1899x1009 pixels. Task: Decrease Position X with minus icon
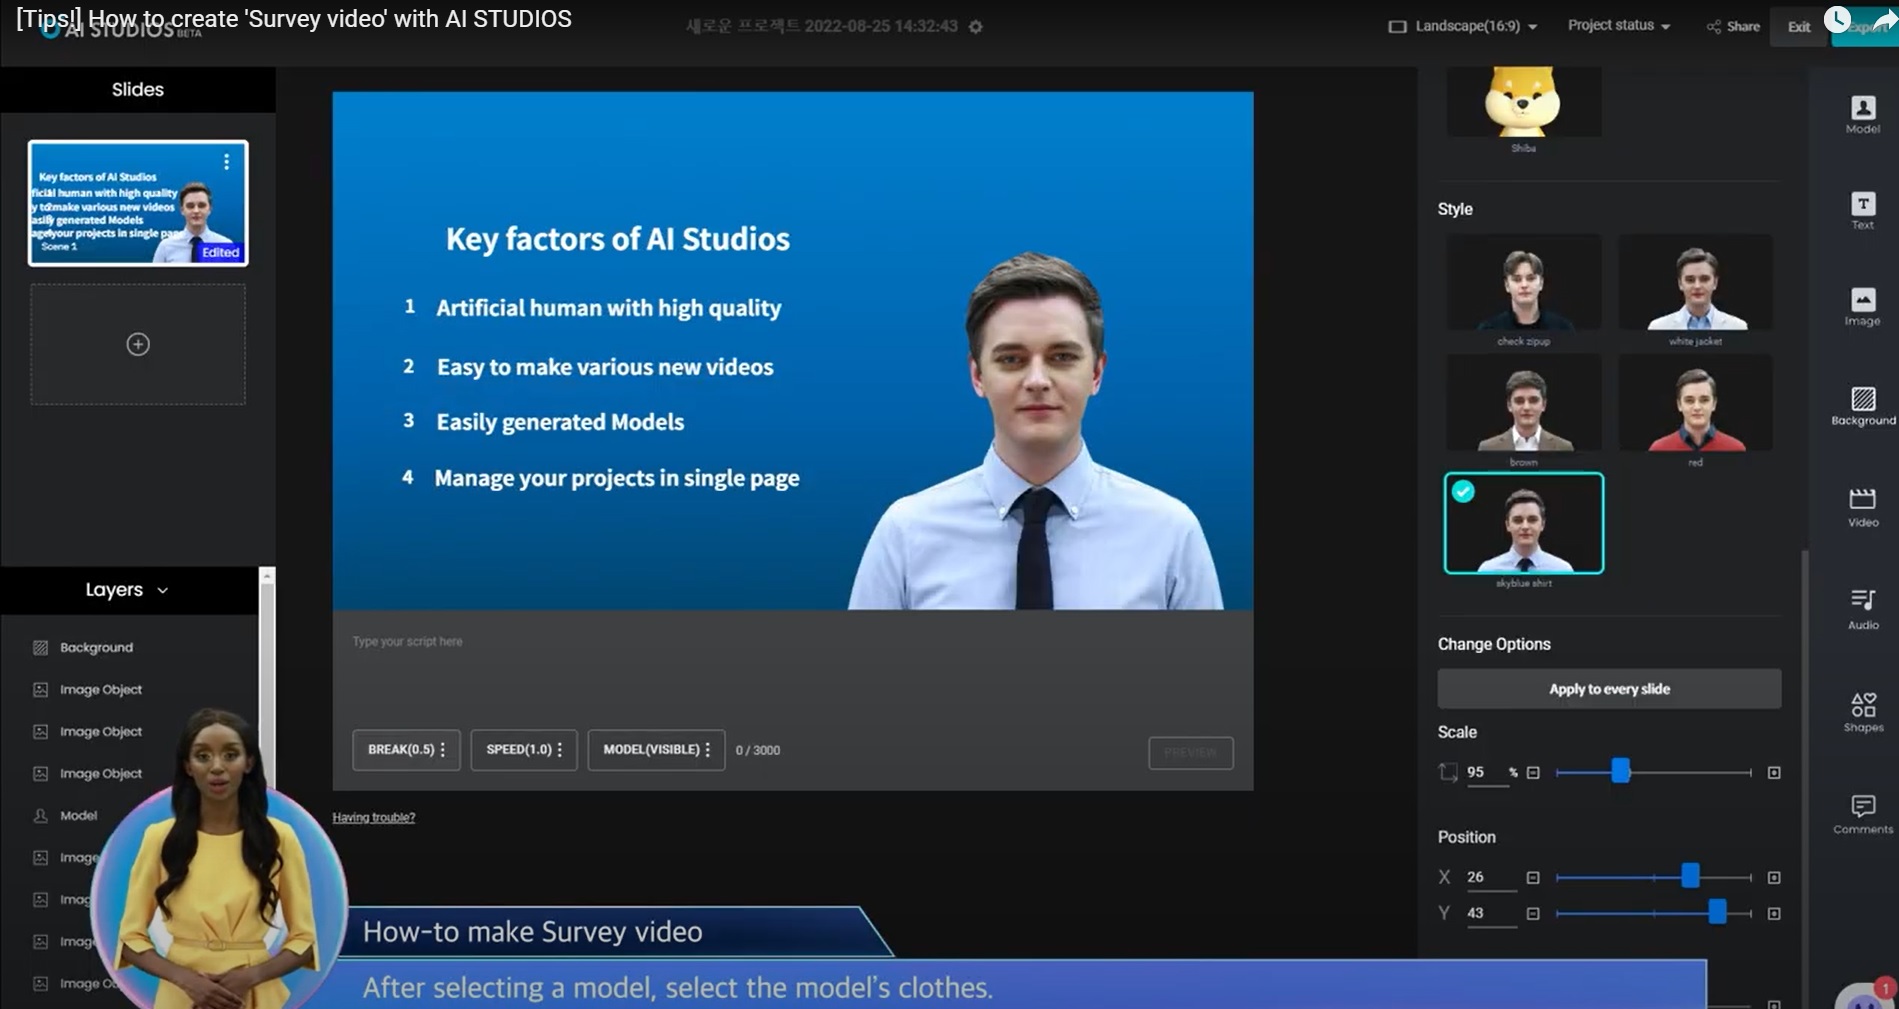[x=1533, y=877]
